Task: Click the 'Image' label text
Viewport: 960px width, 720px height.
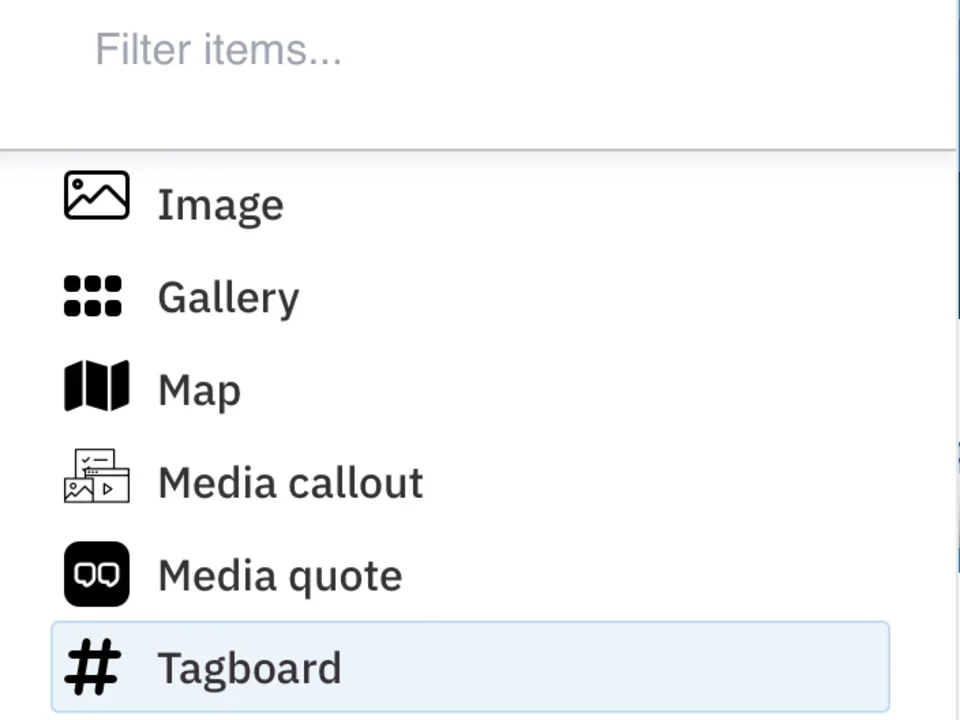Action: [x=220, y=204]
